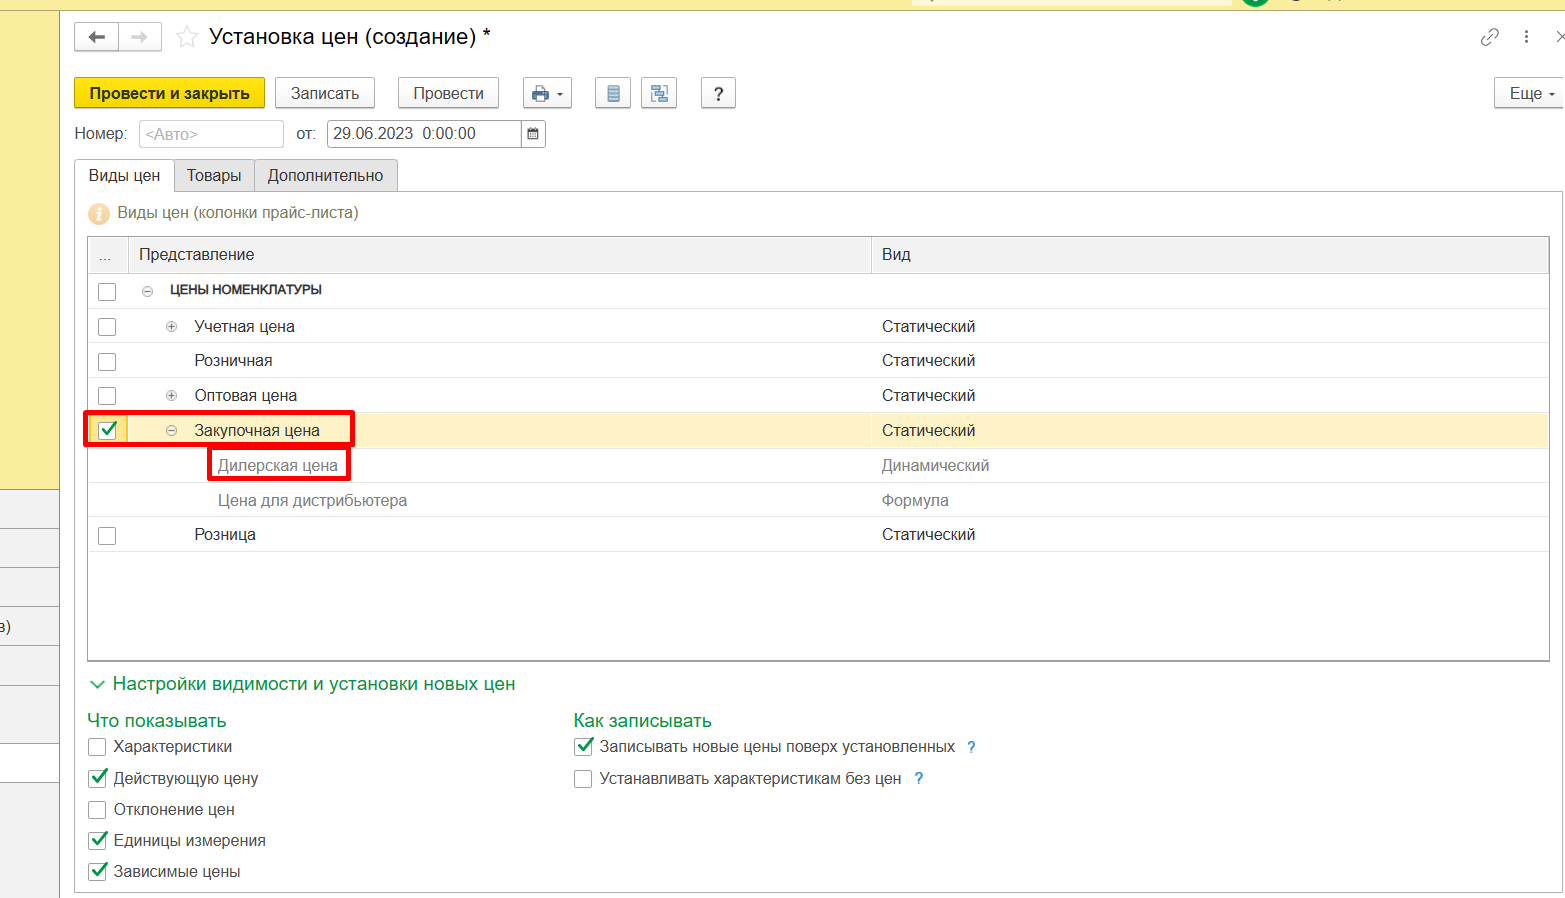Click the Провести и закрыть button
This screenshot has height=898, width=1565.
tap(169, 93)
